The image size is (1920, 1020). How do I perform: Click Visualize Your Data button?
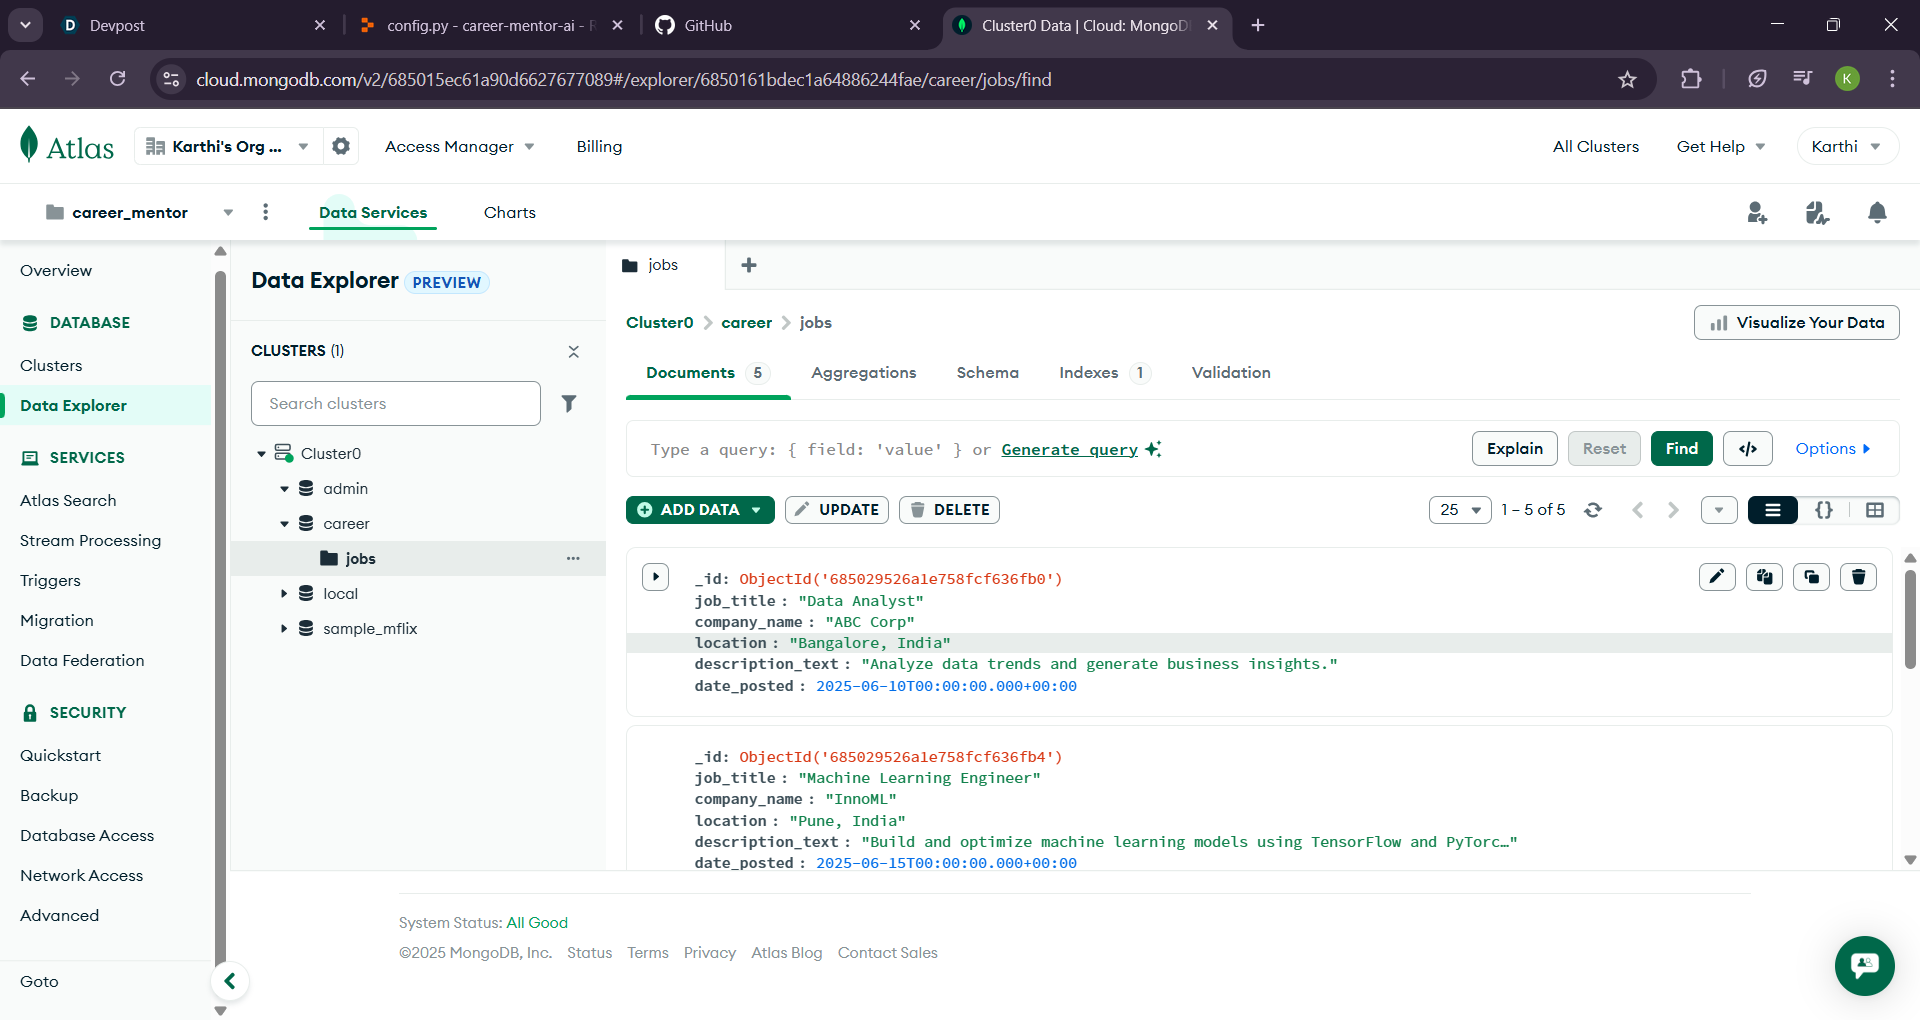tap(1797, 322)
